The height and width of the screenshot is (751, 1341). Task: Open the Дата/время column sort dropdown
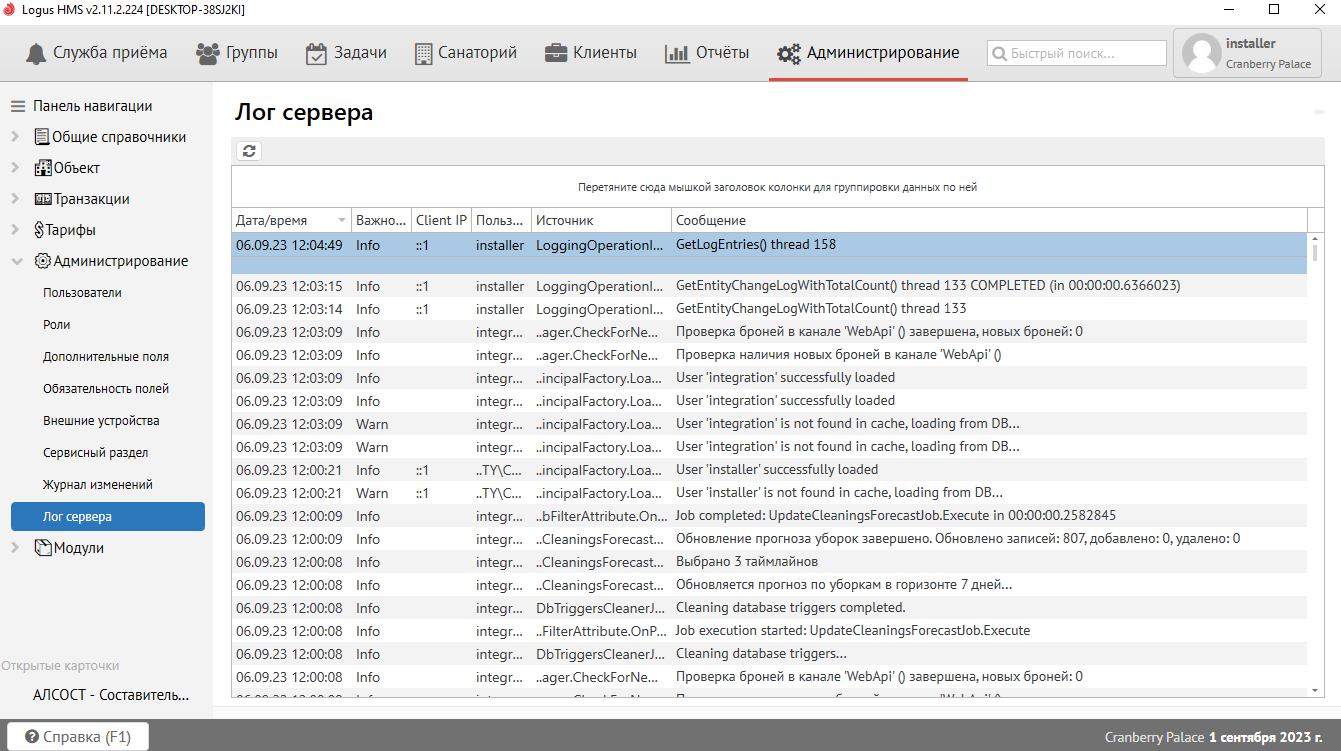(x=342, y=220)
